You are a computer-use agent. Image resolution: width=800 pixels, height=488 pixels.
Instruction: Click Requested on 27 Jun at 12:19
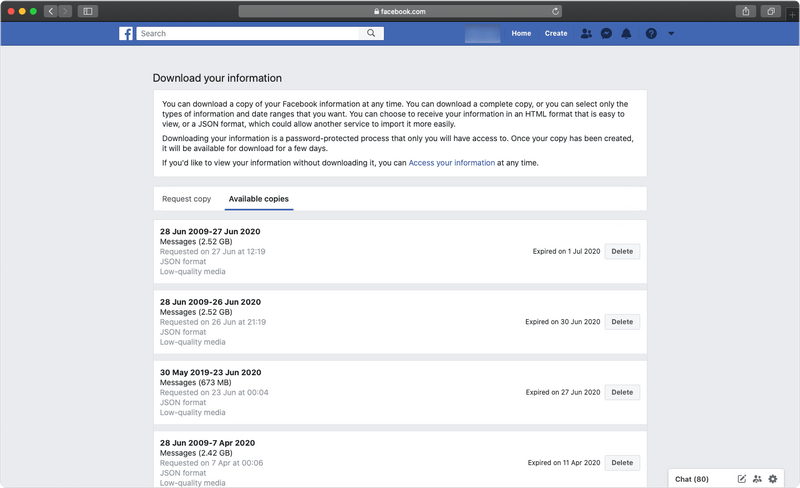coord(213,251)
